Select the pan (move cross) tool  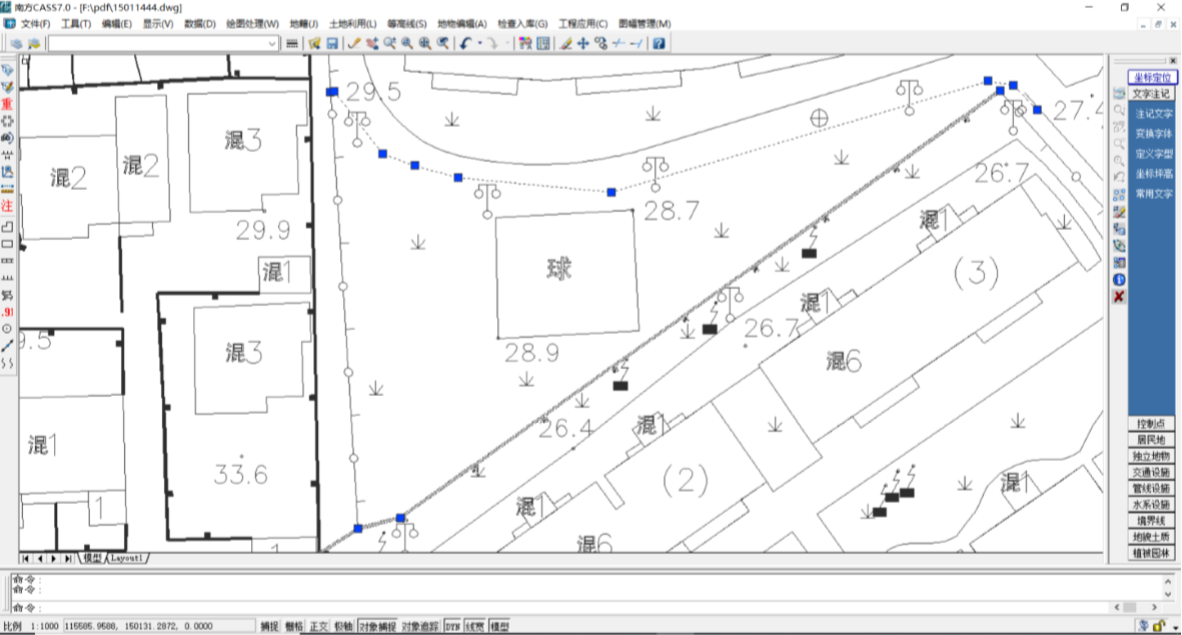(x=583, y=44)
